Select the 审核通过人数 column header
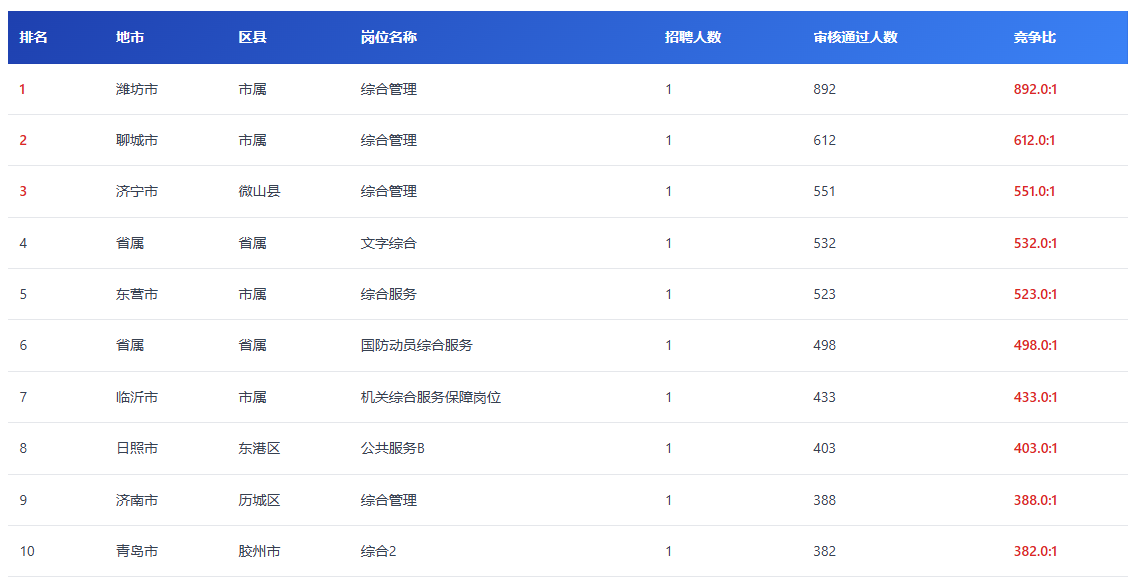 [x=855, y=37]
